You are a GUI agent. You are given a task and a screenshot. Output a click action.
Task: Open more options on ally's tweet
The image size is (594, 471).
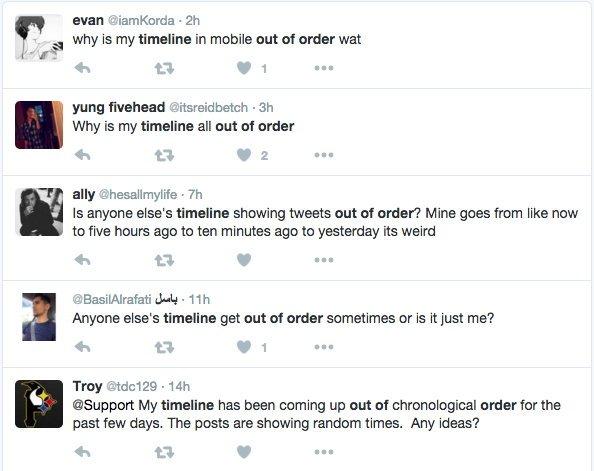coord(324,260)
